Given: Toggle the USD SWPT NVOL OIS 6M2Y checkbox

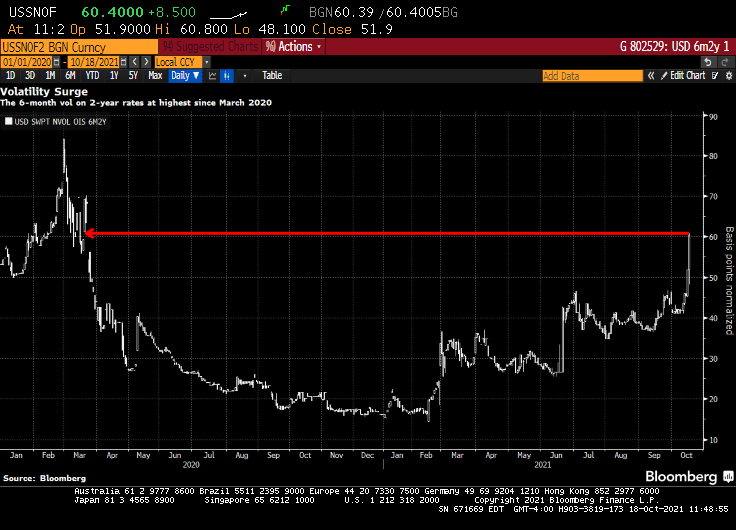Looking at the screenshot, I should click(9, 121).
